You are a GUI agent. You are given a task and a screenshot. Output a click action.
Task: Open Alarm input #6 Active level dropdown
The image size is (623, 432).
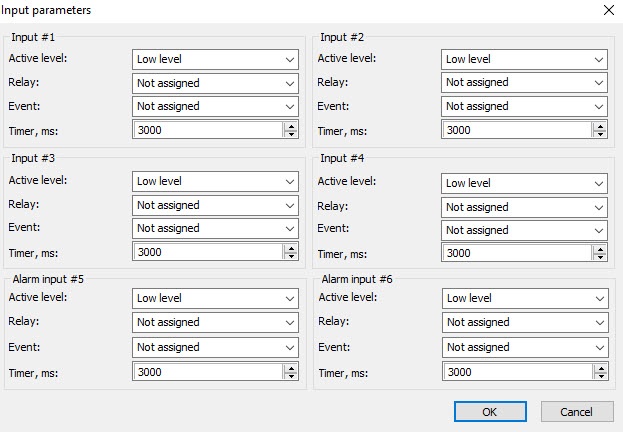tap(524, 298)
